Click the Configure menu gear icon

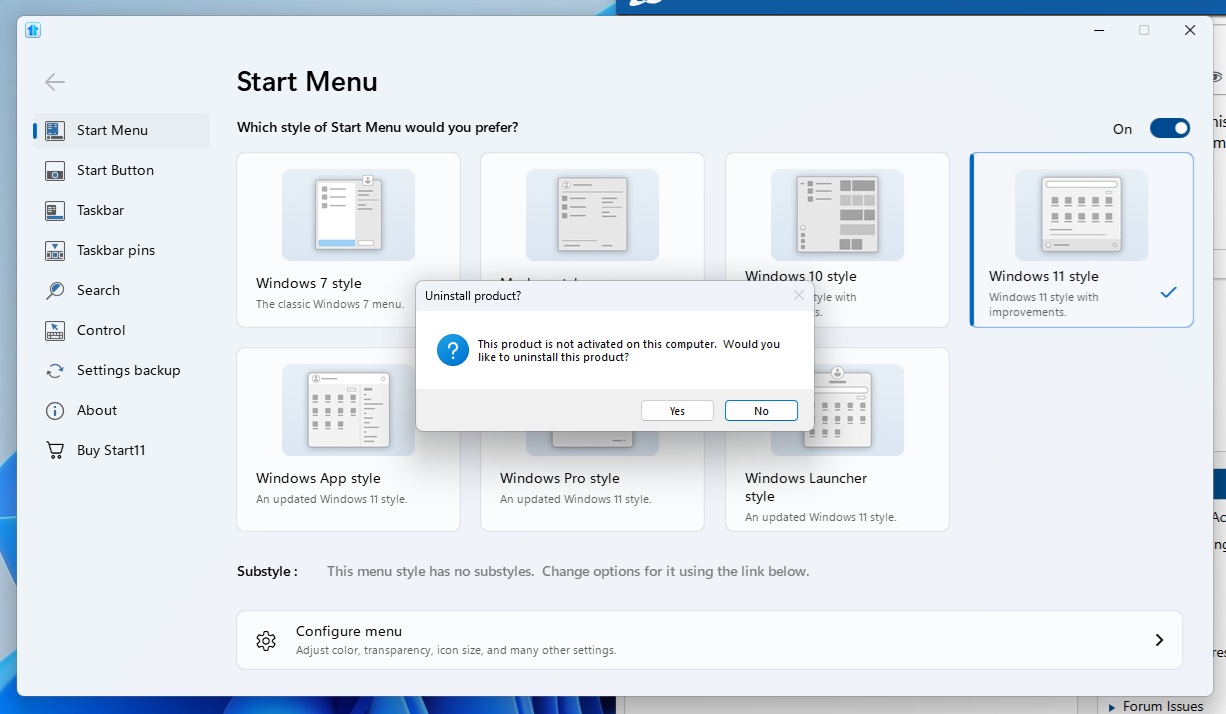266,641
